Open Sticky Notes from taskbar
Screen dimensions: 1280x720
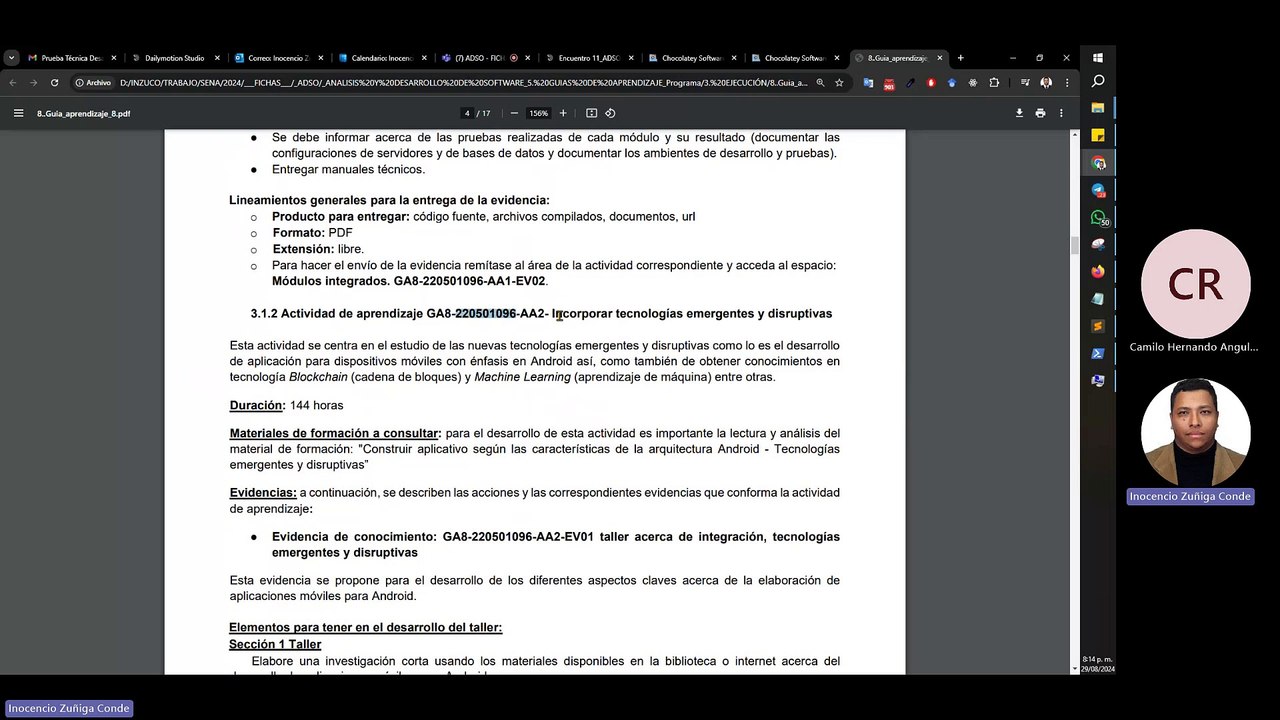[x=1098, y=135]
